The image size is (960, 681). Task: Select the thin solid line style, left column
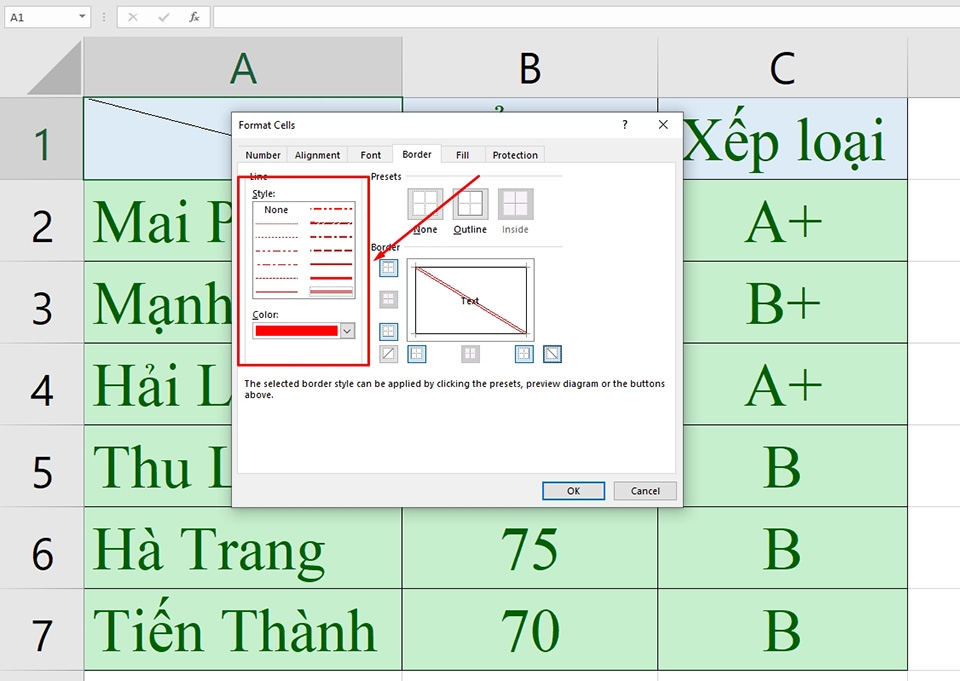point(276,292)
